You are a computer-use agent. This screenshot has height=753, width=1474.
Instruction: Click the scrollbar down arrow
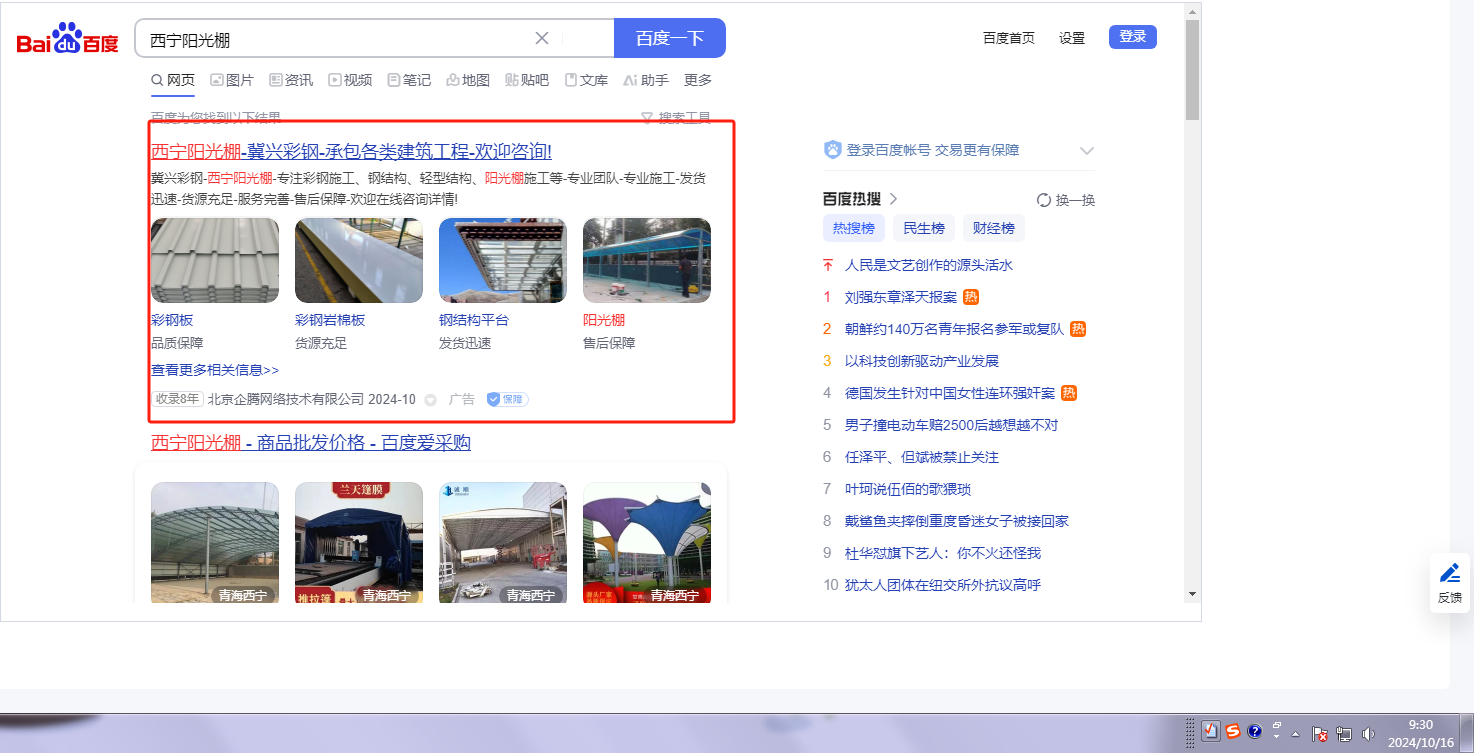click(x=1192, y=593)
